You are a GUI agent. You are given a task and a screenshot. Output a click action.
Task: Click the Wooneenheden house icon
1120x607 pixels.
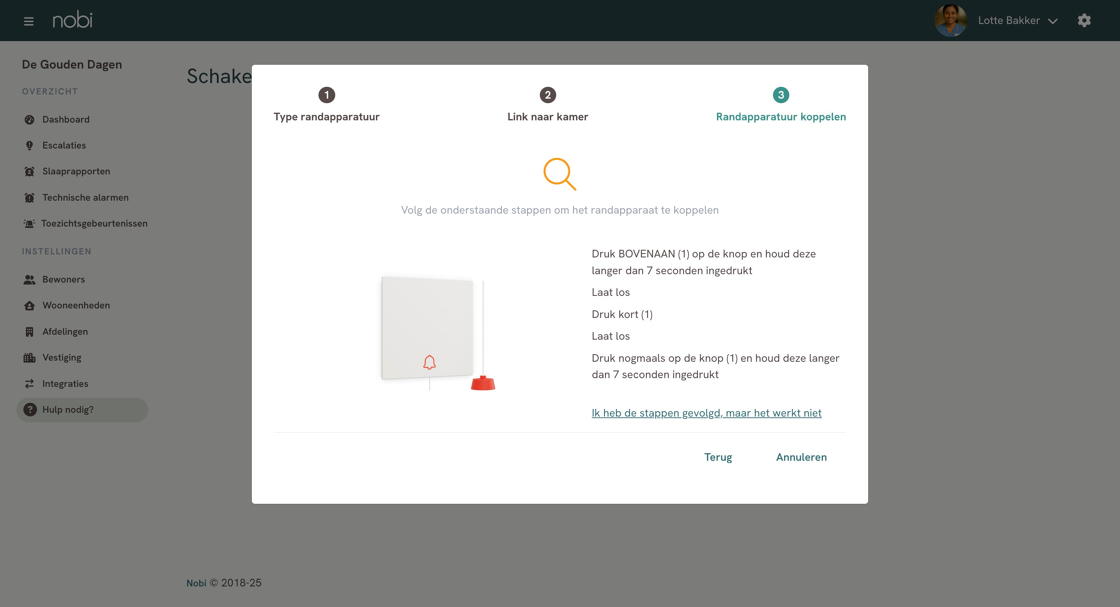coord(29,306)
